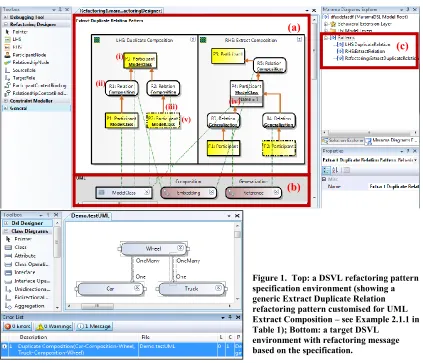Collapse the Class Diagrams toolbox section
This screenshot has height=363, width=423.
coord(6,231)
